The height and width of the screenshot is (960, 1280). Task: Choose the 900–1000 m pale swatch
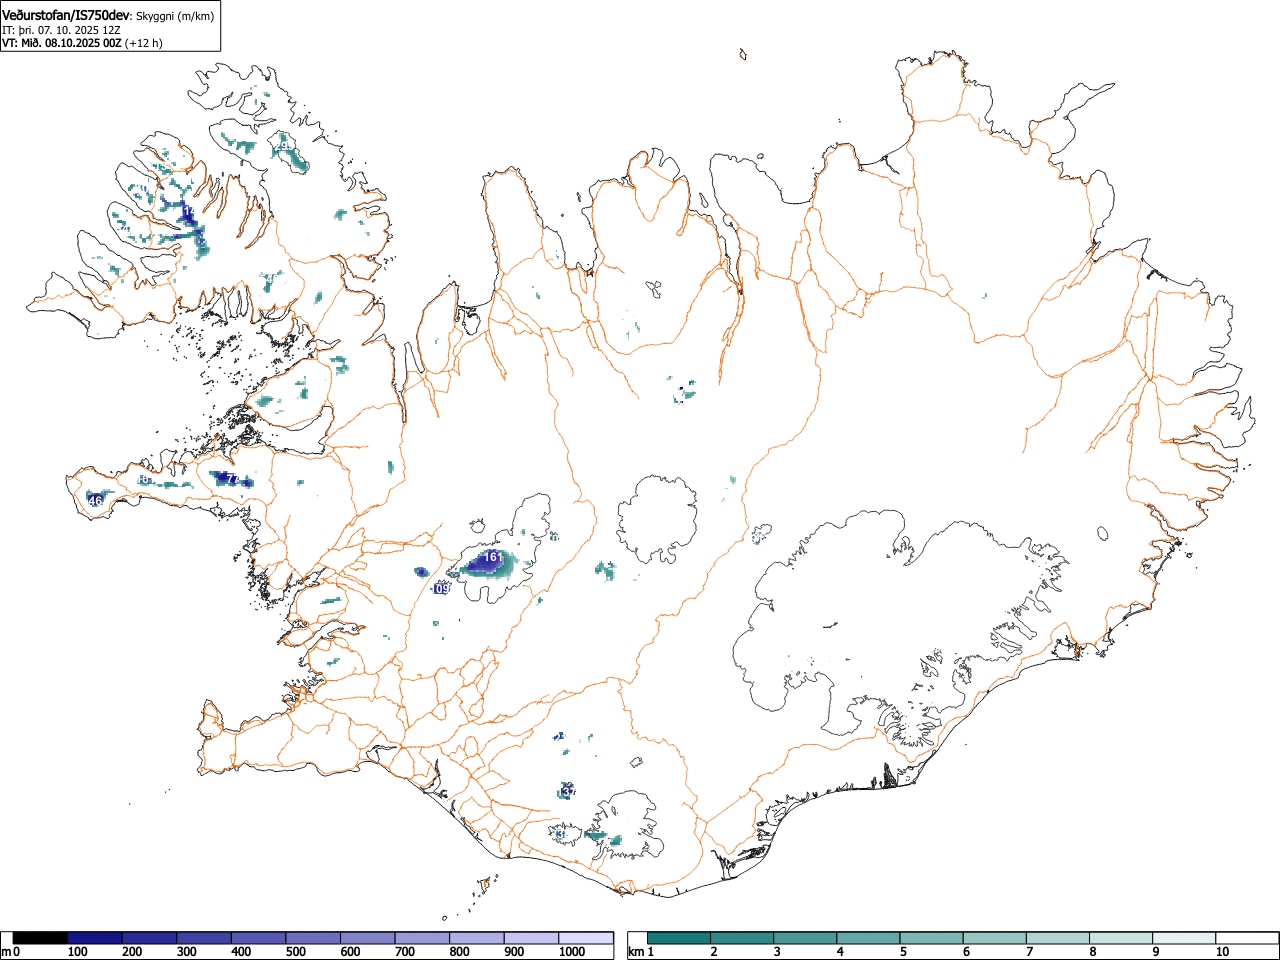pyautogui.click(x=531, y=938)
